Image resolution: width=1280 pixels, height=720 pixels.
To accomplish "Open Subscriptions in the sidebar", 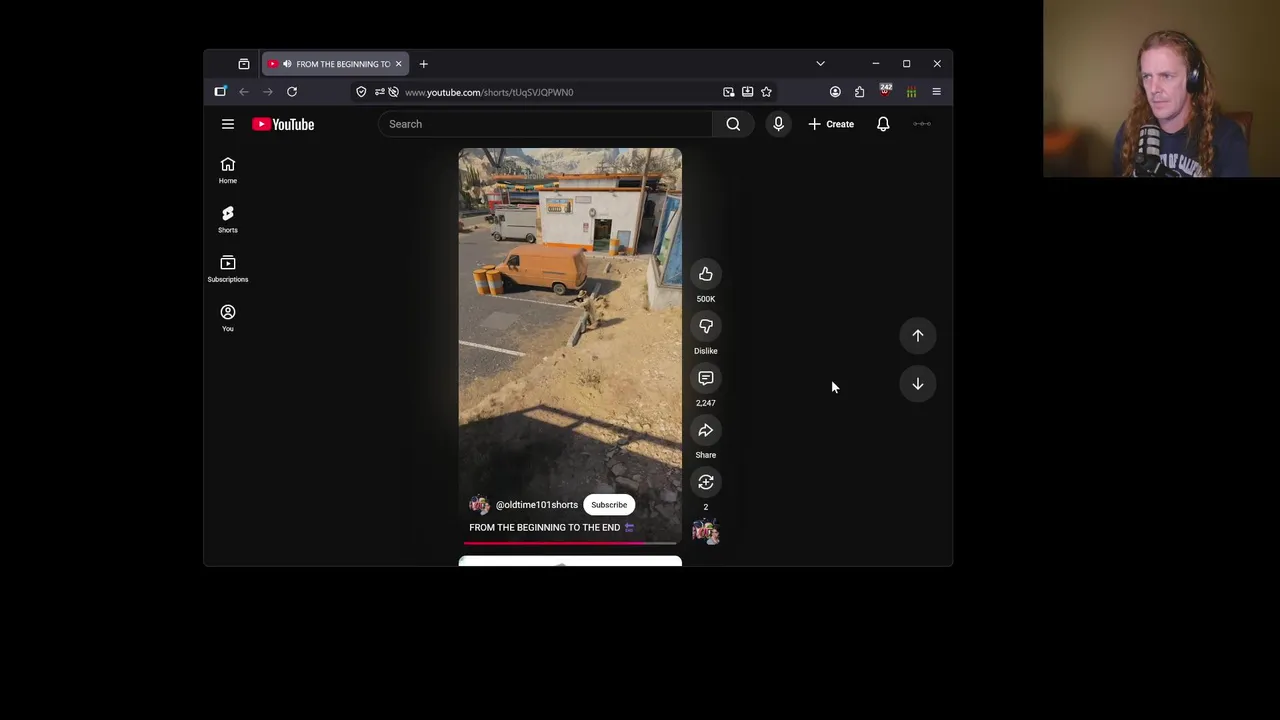I will pyautogui.click(x=228, y=268).
